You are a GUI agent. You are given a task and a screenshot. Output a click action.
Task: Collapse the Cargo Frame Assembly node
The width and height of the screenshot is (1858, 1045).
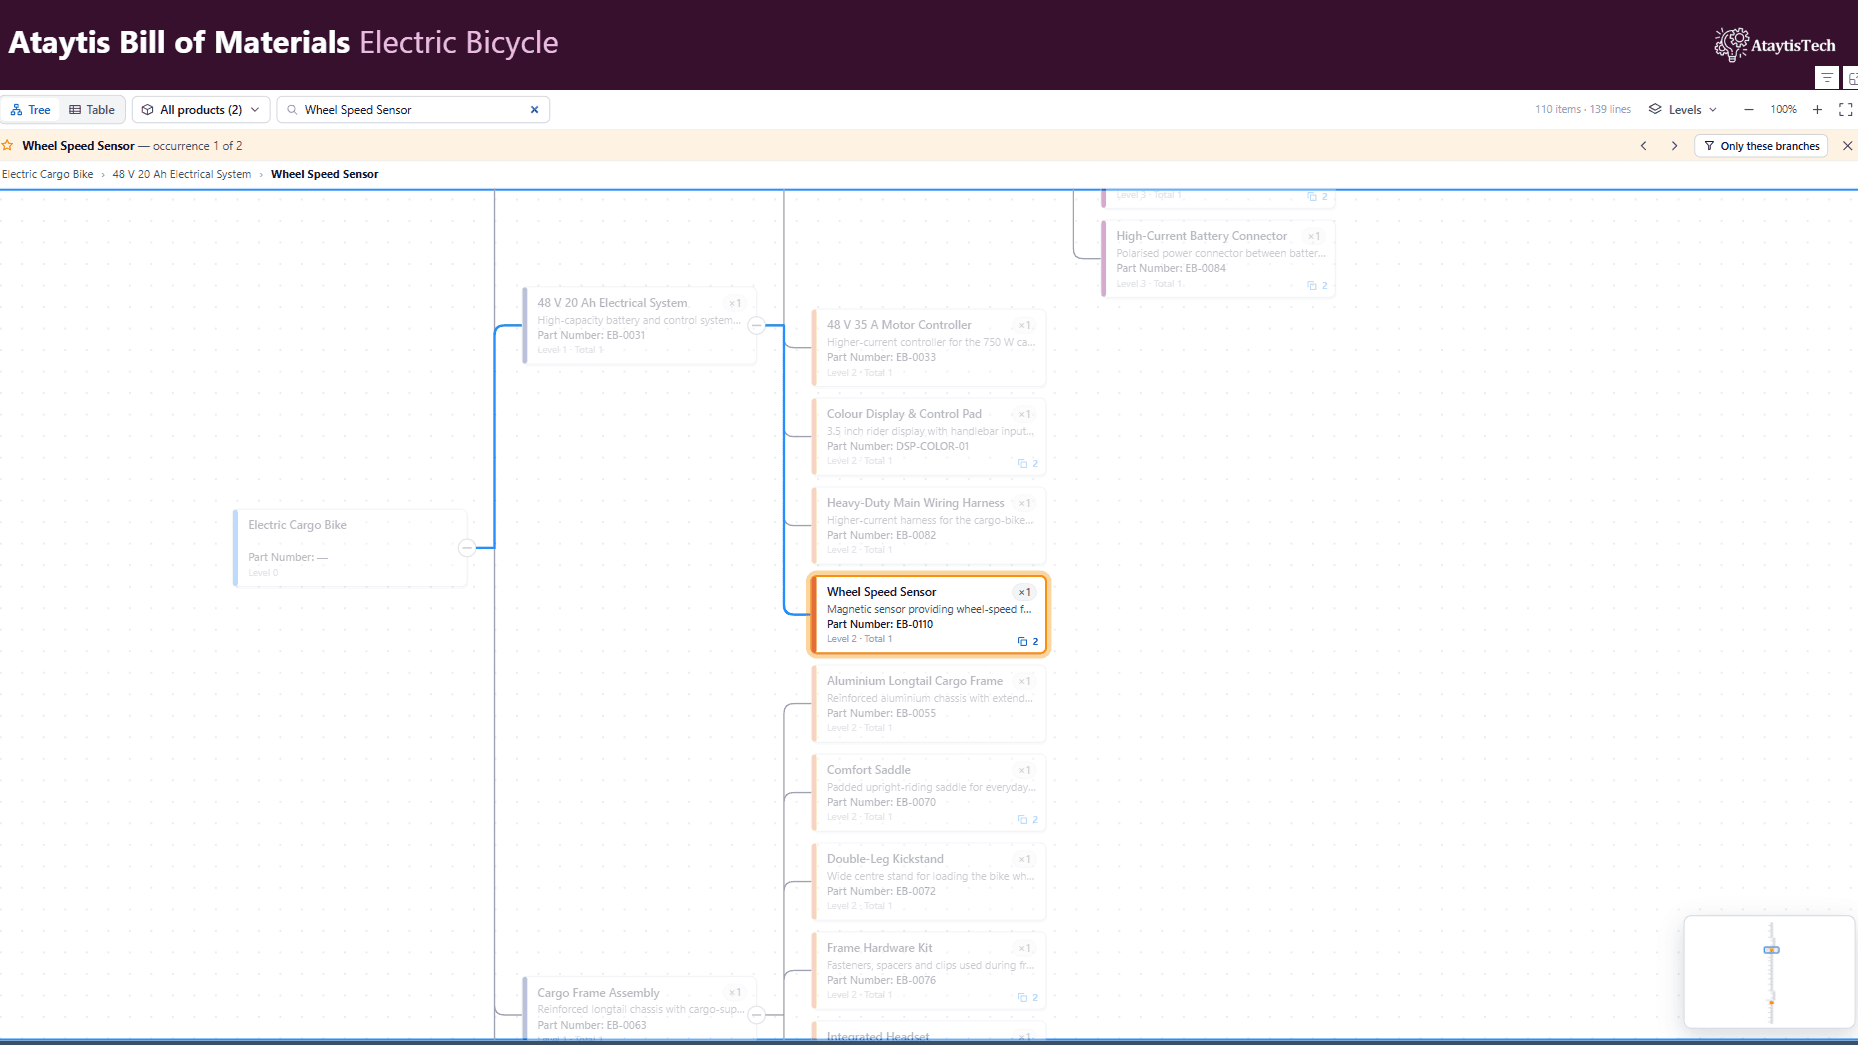(757, 1015)
